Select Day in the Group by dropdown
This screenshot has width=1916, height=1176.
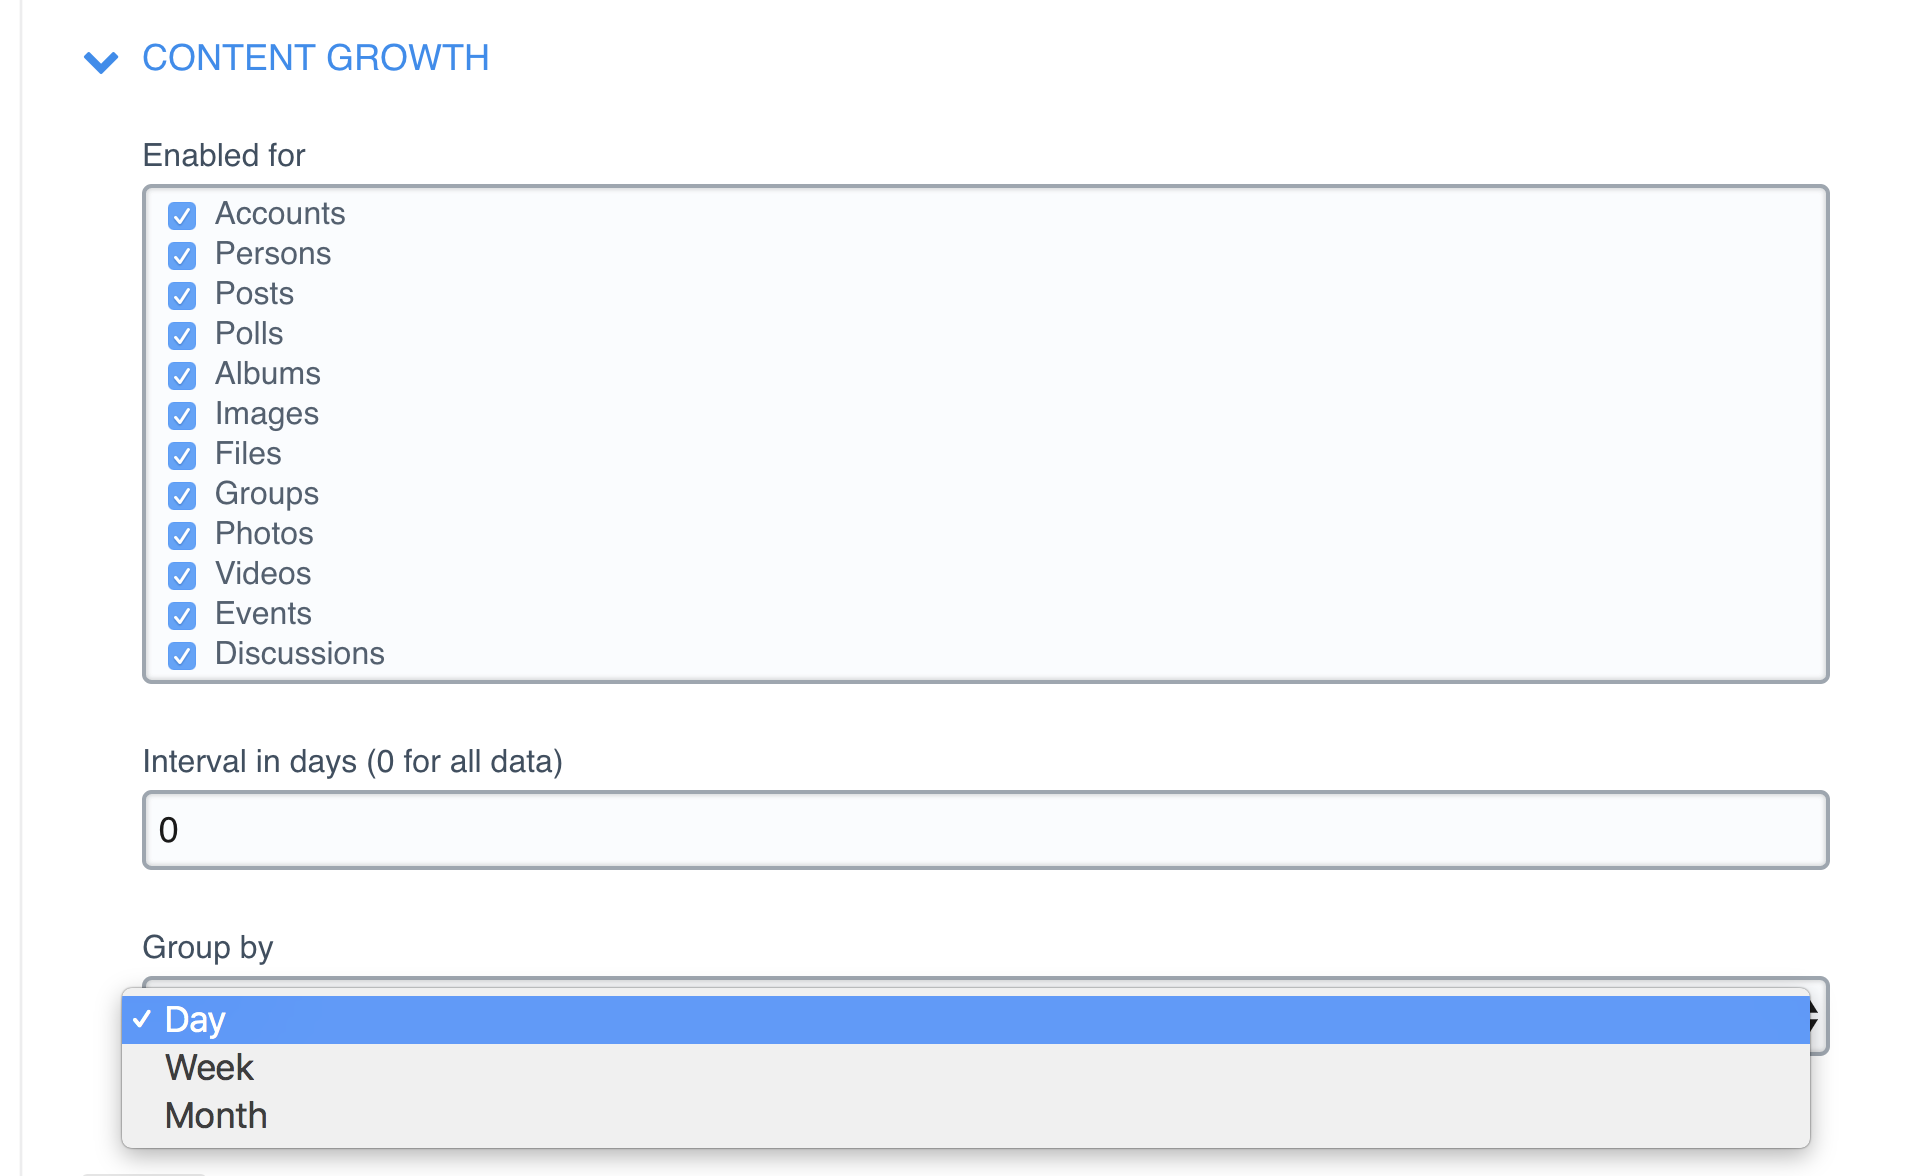coord(195,1020)
